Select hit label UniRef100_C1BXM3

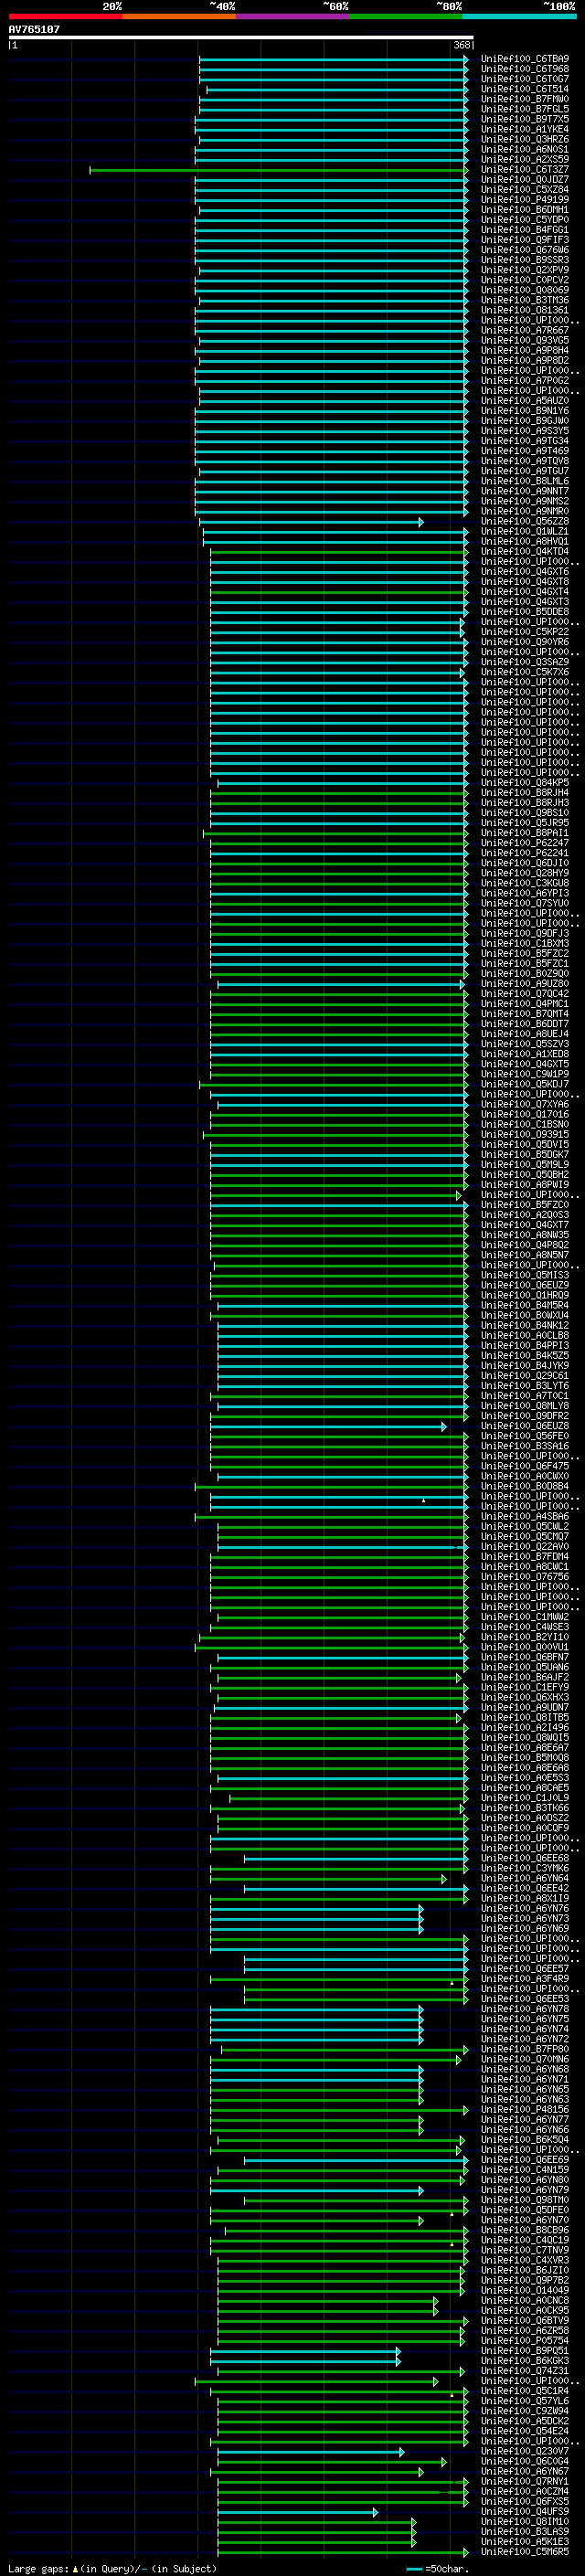[x=524, y=943]
